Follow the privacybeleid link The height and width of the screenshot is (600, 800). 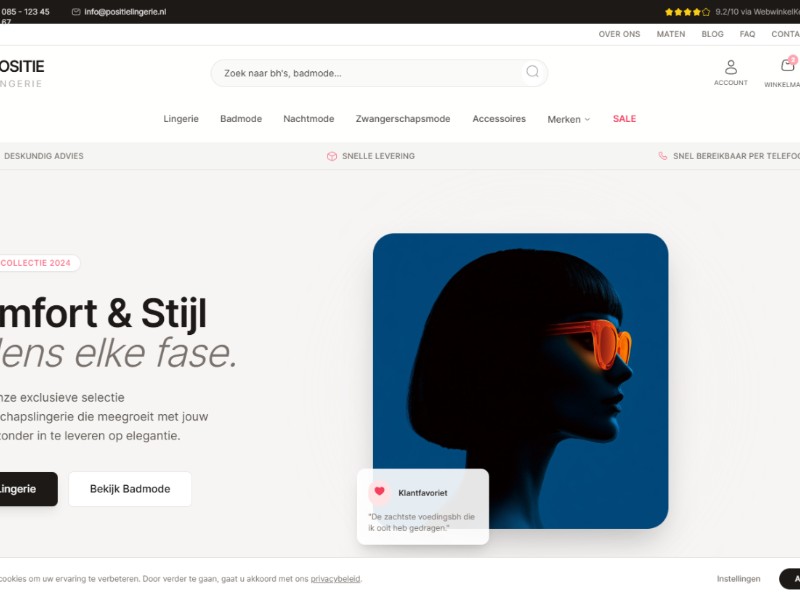335,579
